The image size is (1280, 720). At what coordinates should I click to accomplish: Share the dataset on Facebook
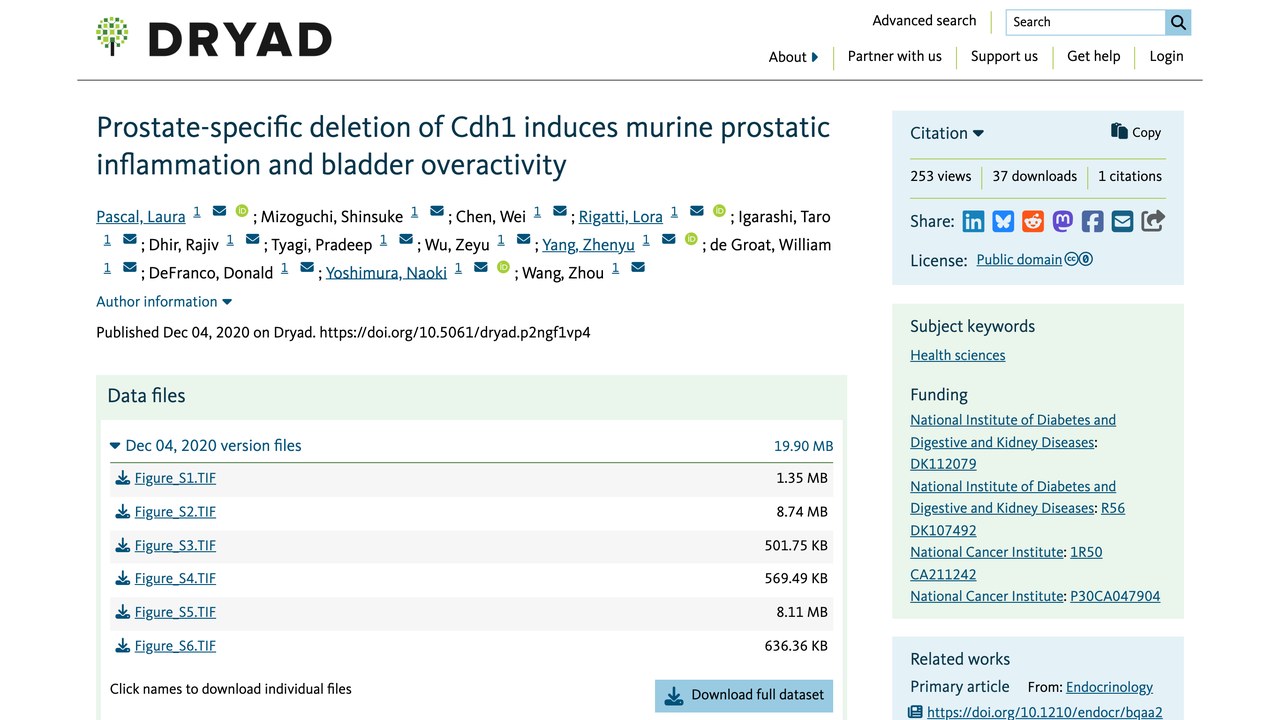1093,221
